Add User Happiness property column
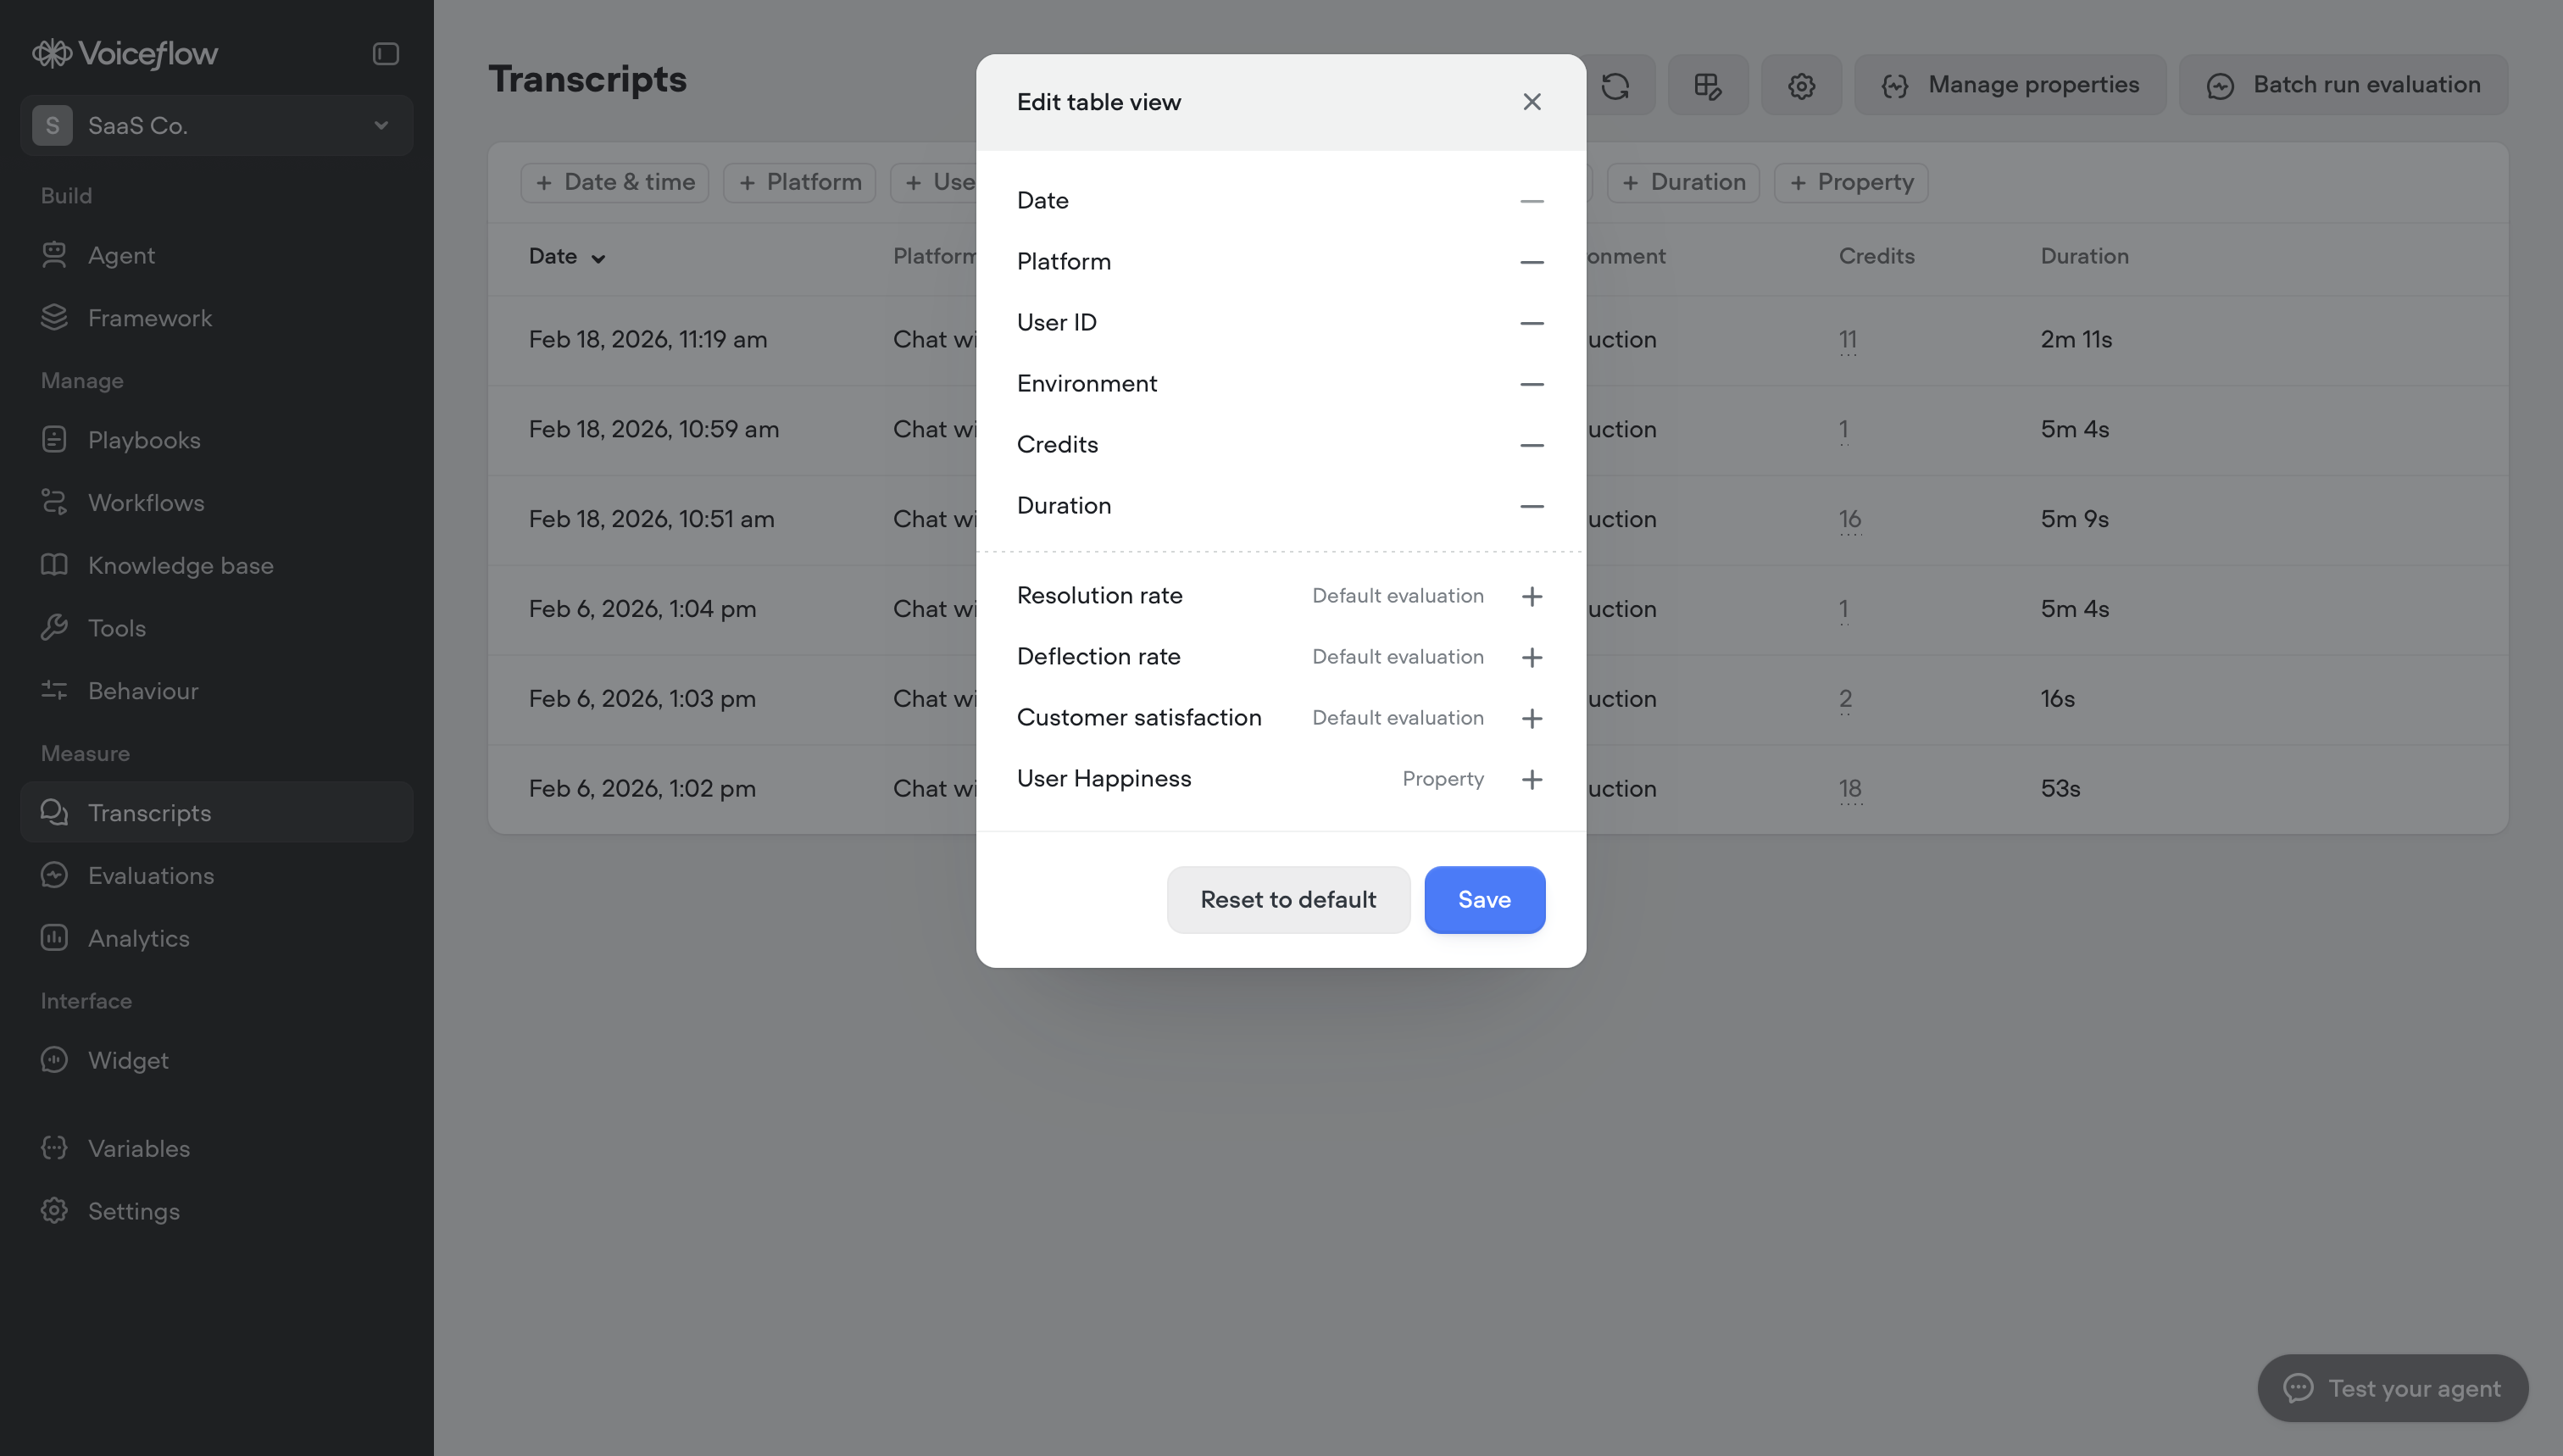This screenshot has height=1456, width=2563. pyautogui.click(x=1531, y=779)
